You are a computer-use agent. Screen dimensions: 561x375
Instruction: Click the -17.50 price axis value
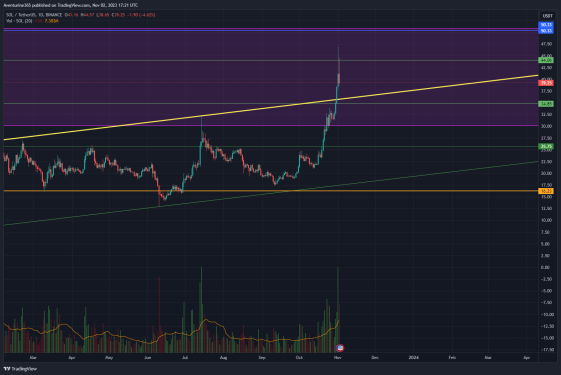click(x=546, y=350)
